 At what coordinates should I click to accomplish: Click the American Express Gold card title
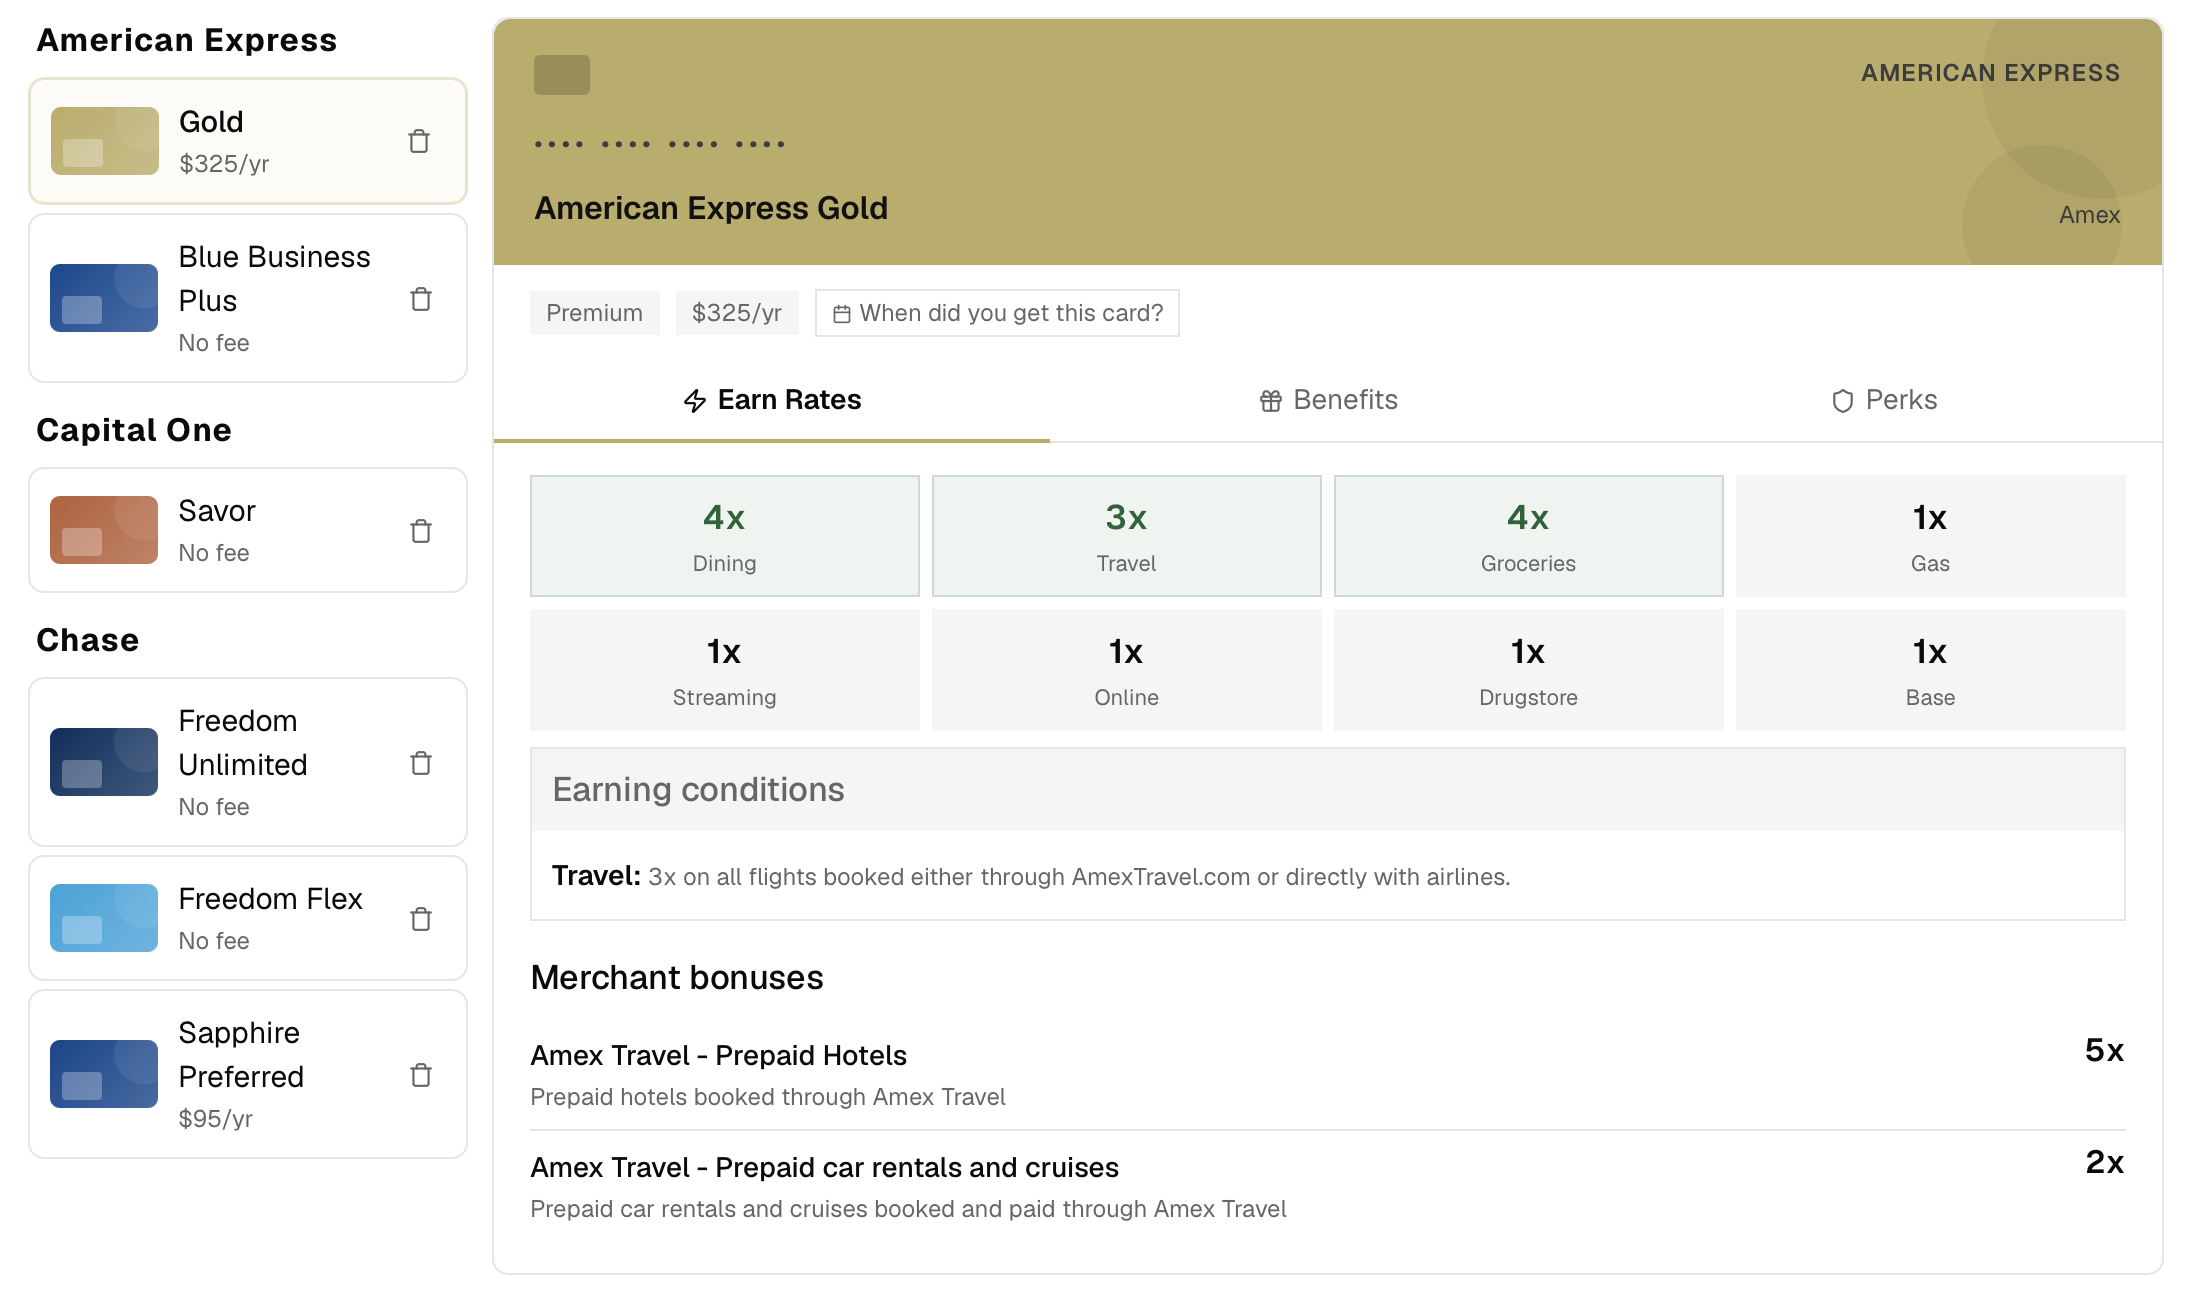click(x=711, y=208)
